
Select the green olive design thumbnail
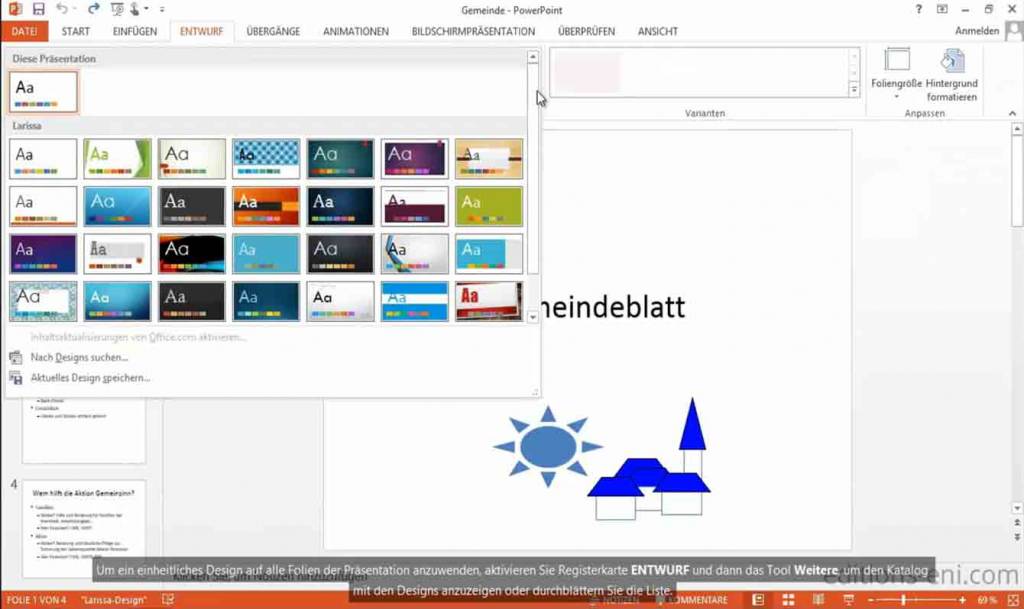[489, 206]
